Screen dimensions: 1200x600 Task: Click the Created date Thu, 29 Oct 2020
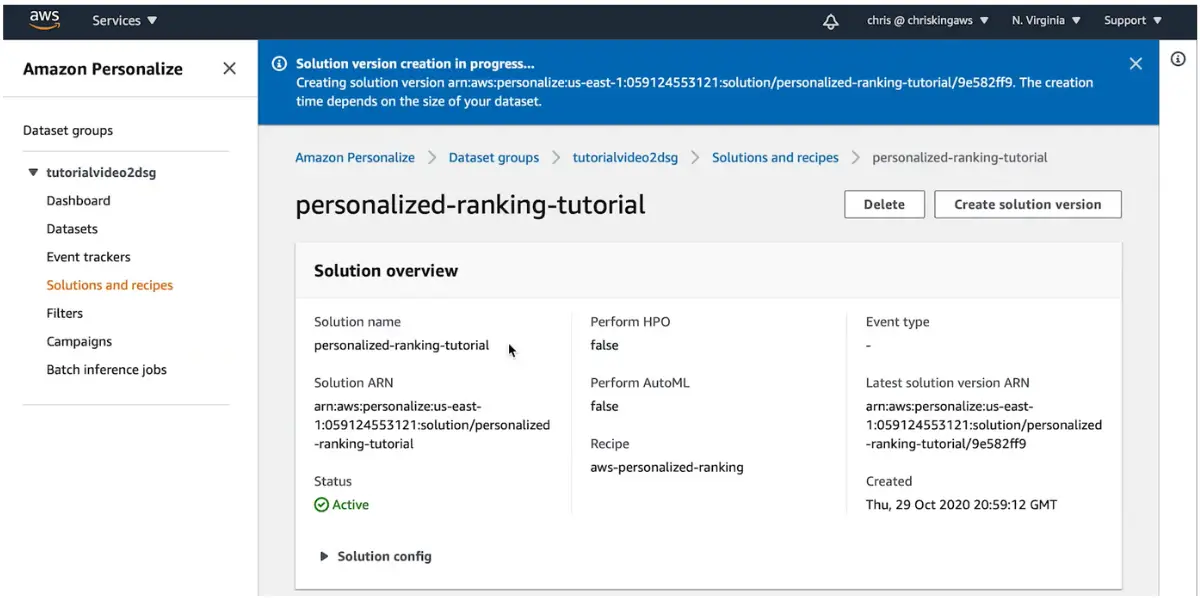click(961, 506)
